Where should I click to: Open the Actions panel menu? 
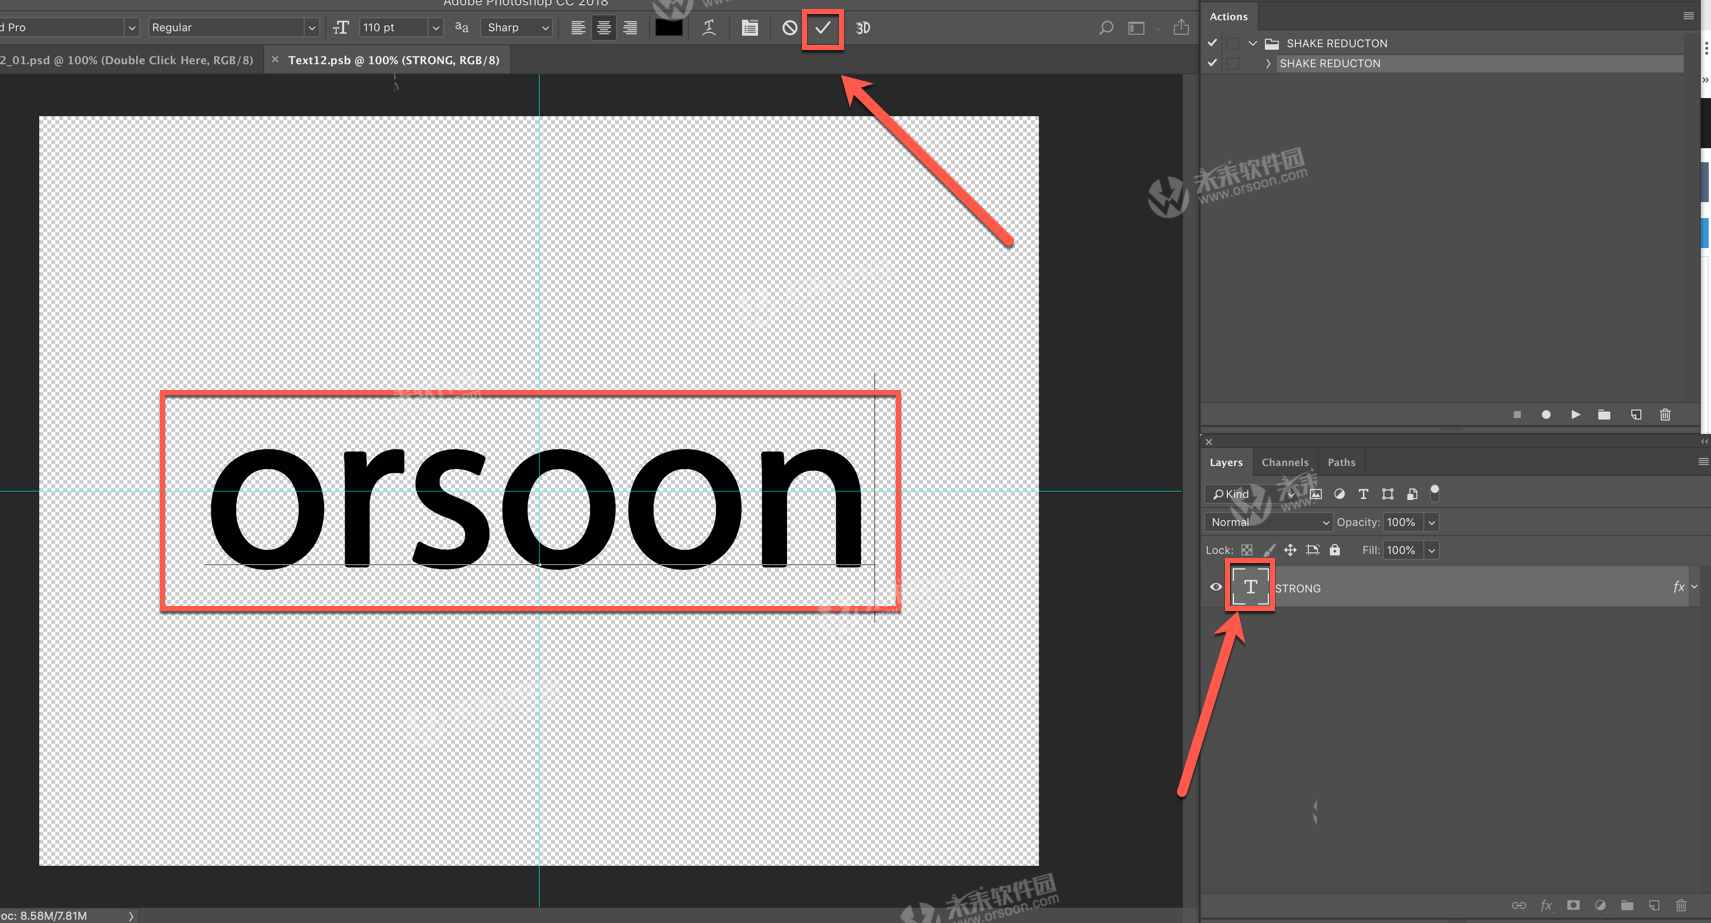1688,16
